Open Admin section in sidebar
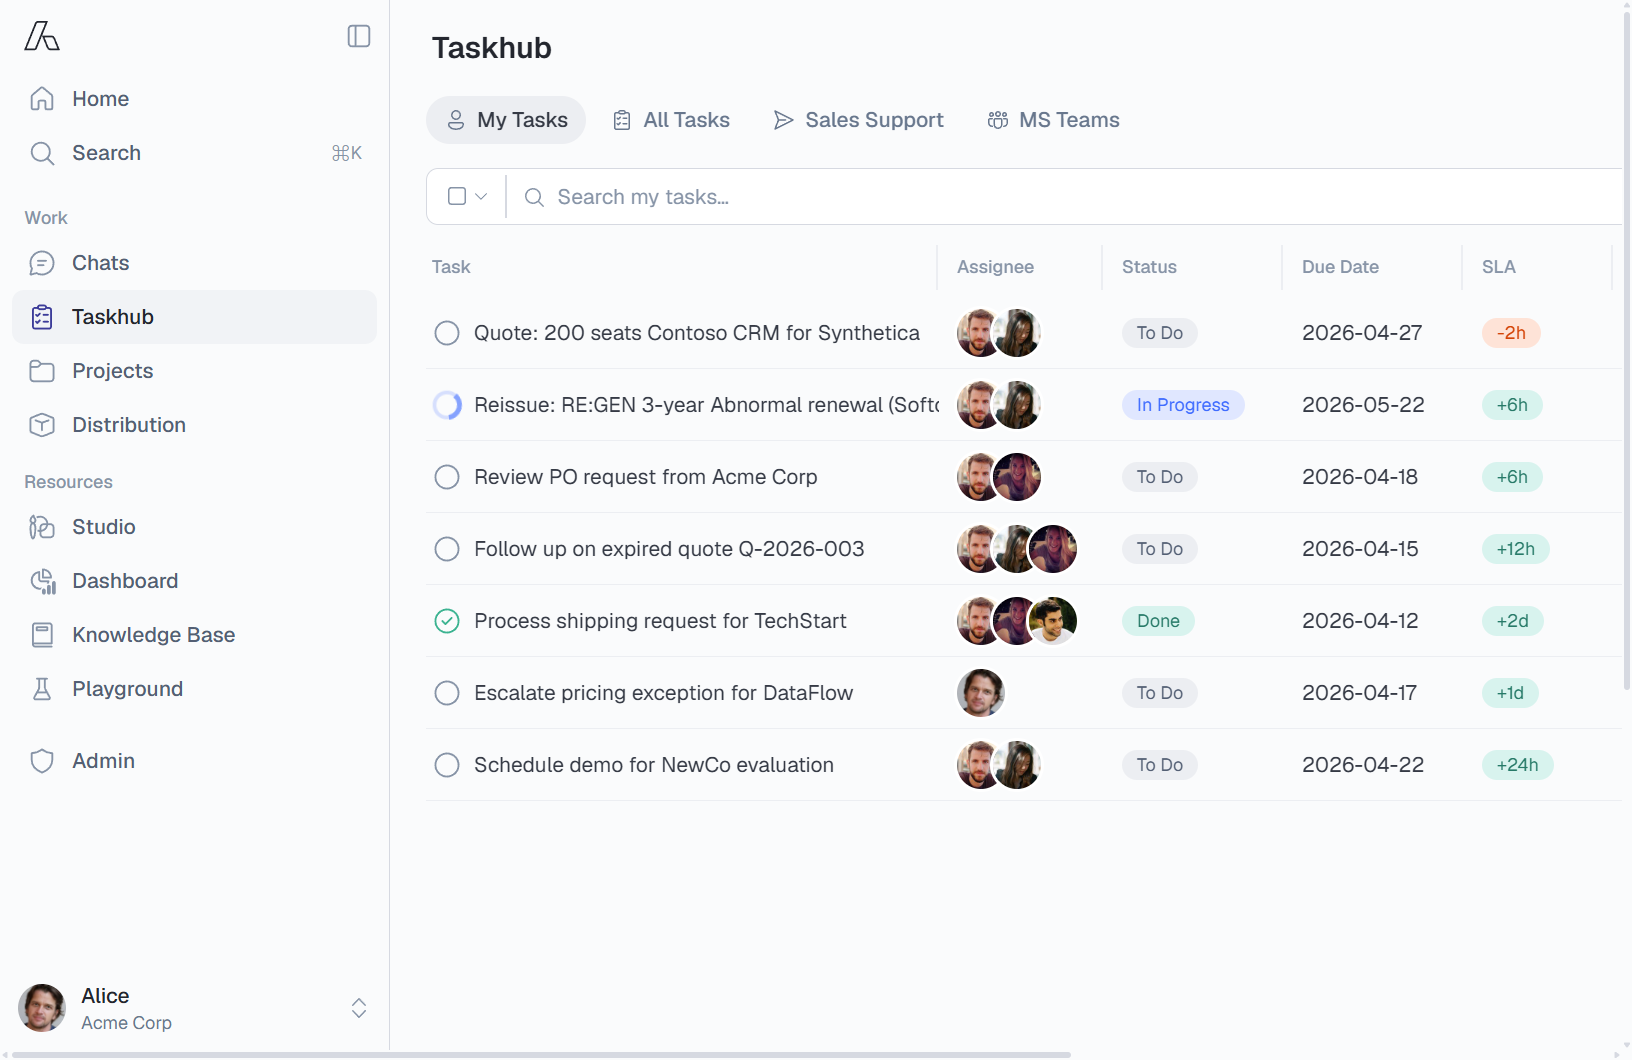The image size is (1632, 1060). [x=194, y=761]
